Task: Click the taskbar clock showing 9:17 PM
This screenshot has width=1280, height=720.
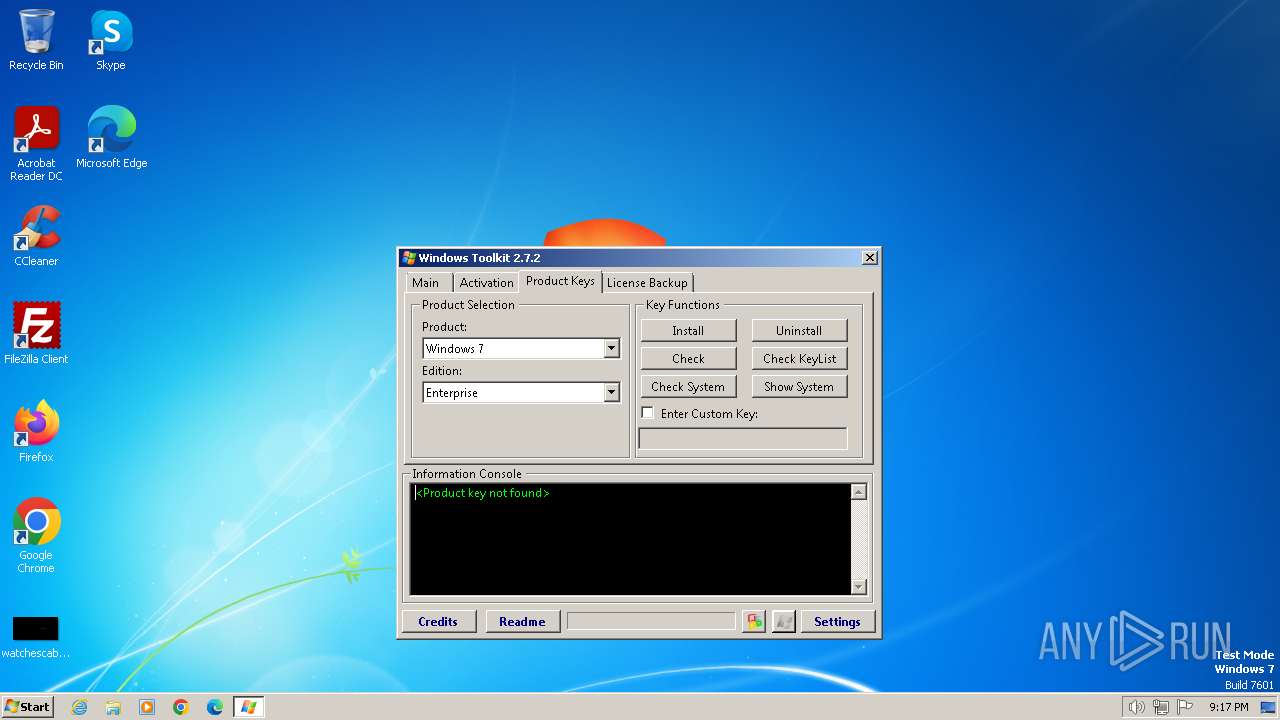Action: [x=1228, y=707]
